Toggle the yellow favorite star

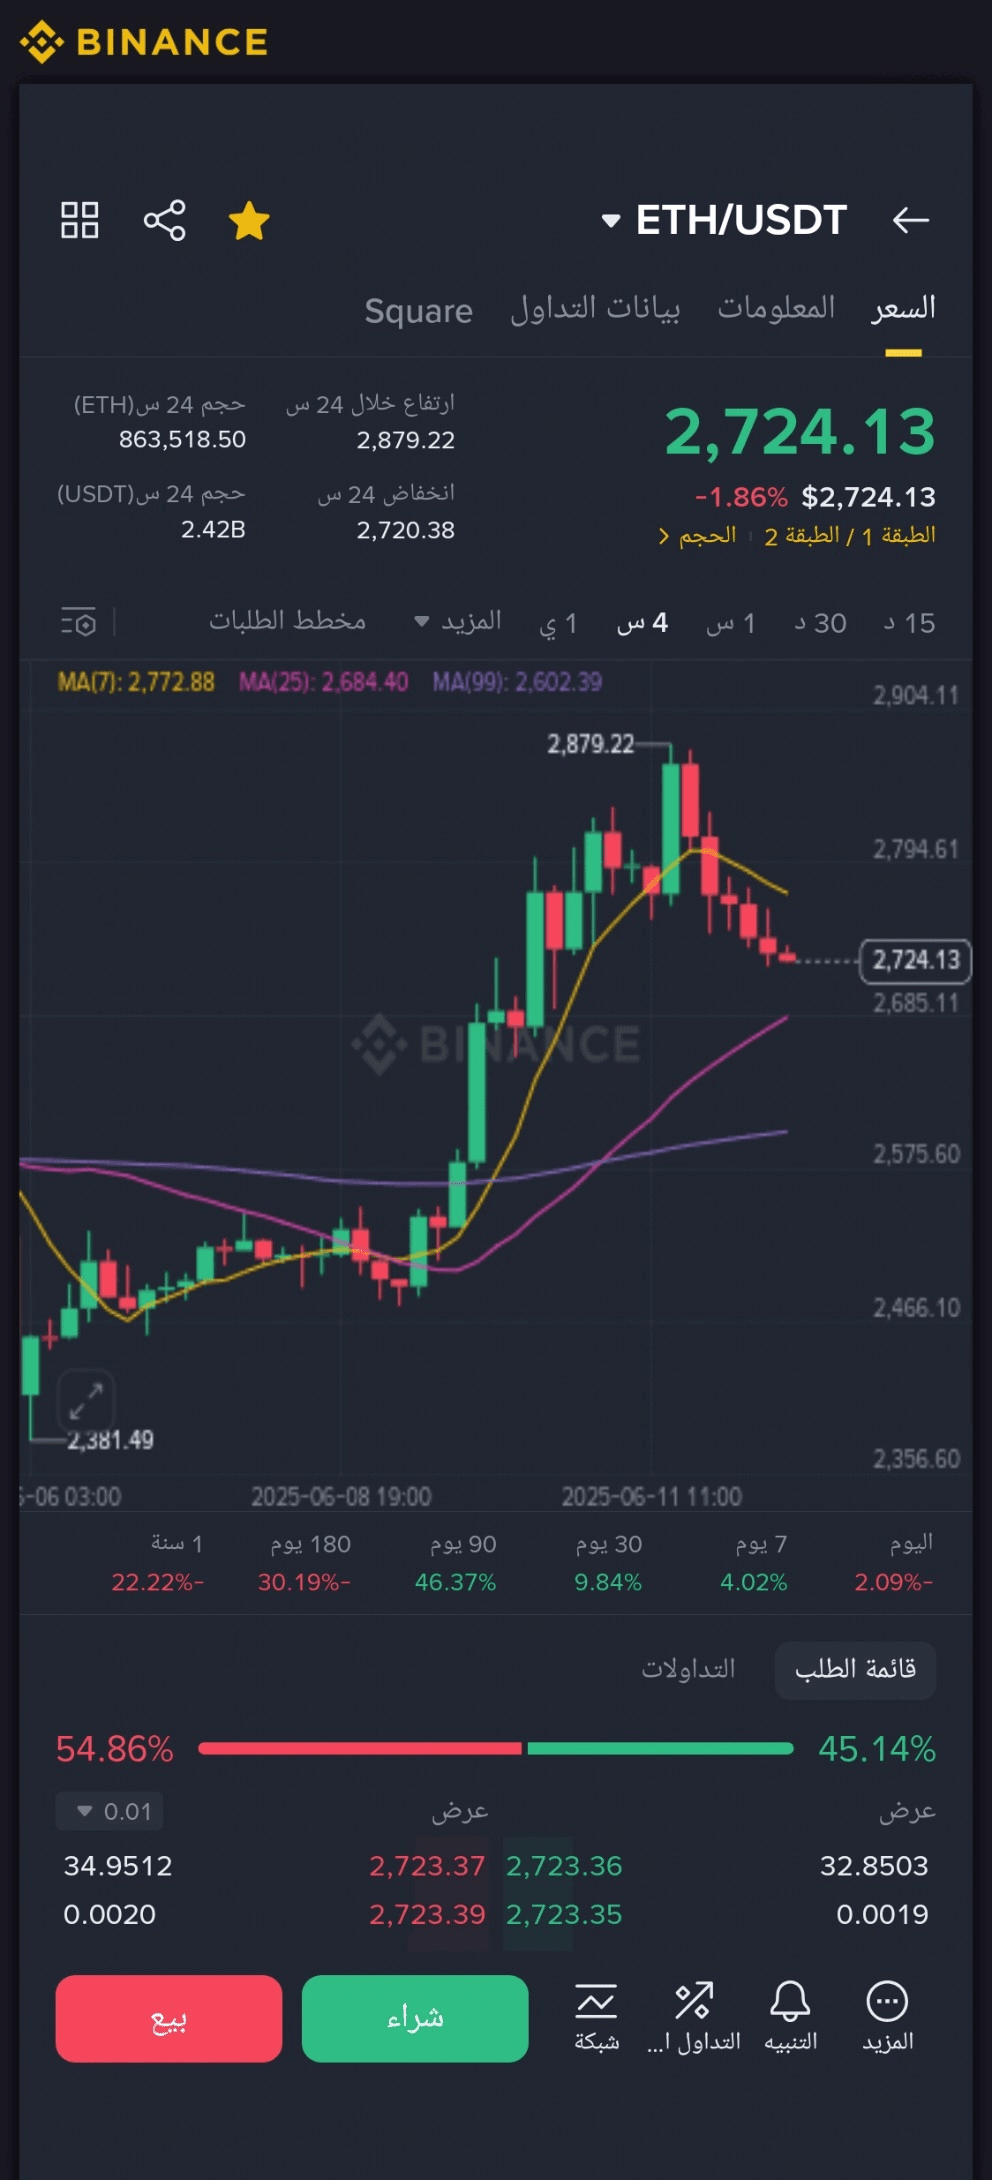tap(249, 221)
